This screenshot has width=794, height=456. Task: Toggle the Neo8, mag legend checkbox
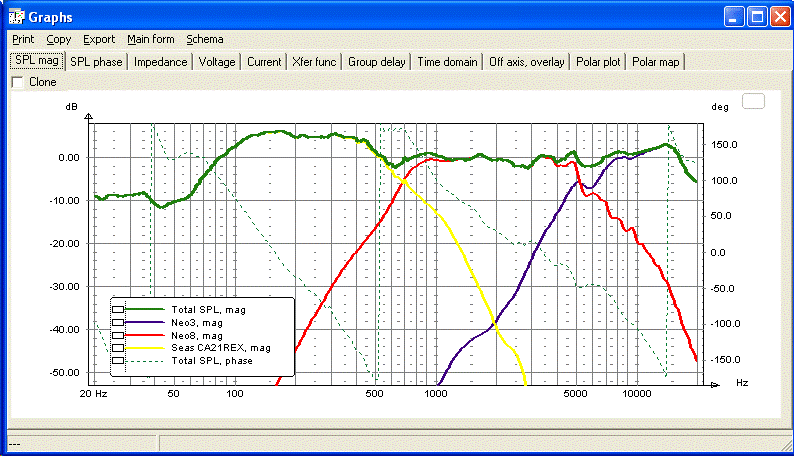pyautogui.click(x=118, y=335)
